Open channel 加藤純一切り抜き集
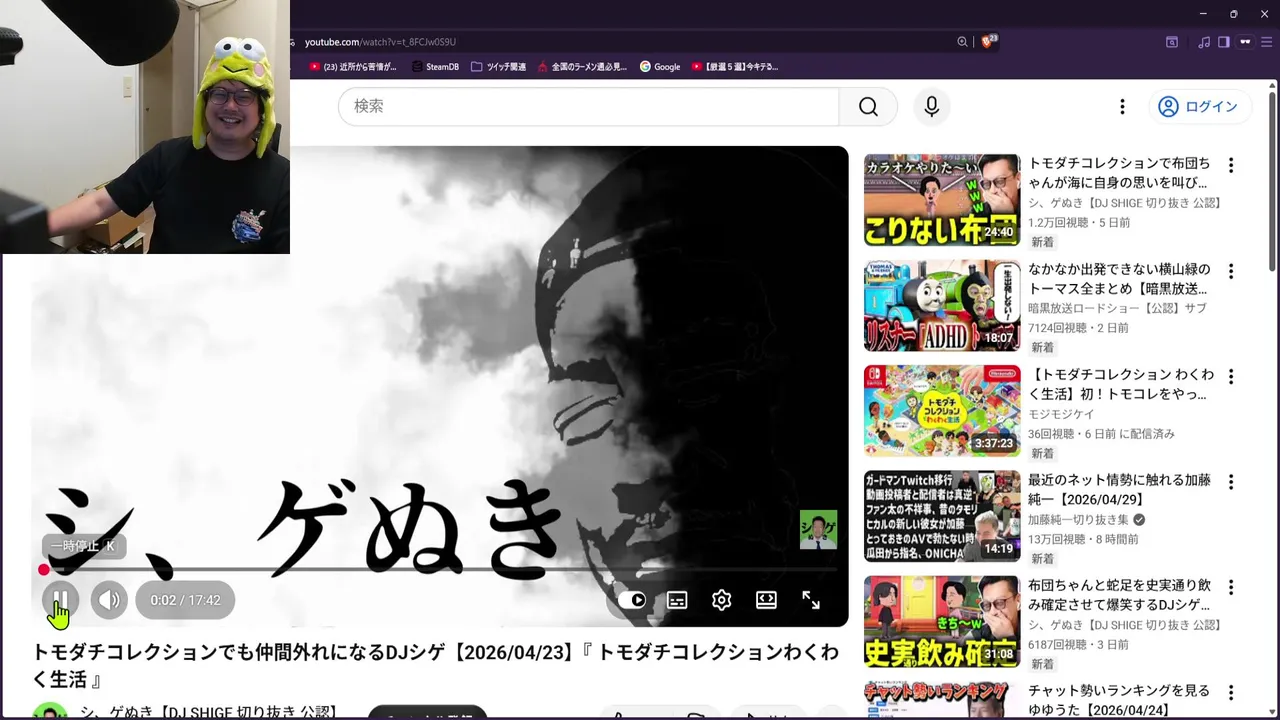The height and width of the screenshot is (720, 1280). (x=1078, y=520)
